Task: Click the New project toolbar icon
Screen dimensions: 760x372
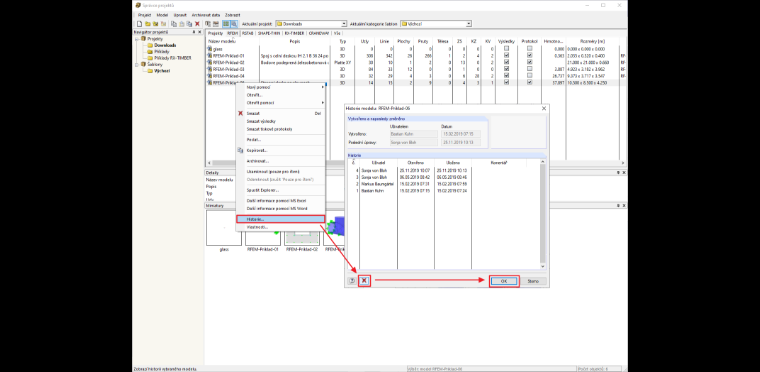Action: pyautogui.click(x=140, y=24)
